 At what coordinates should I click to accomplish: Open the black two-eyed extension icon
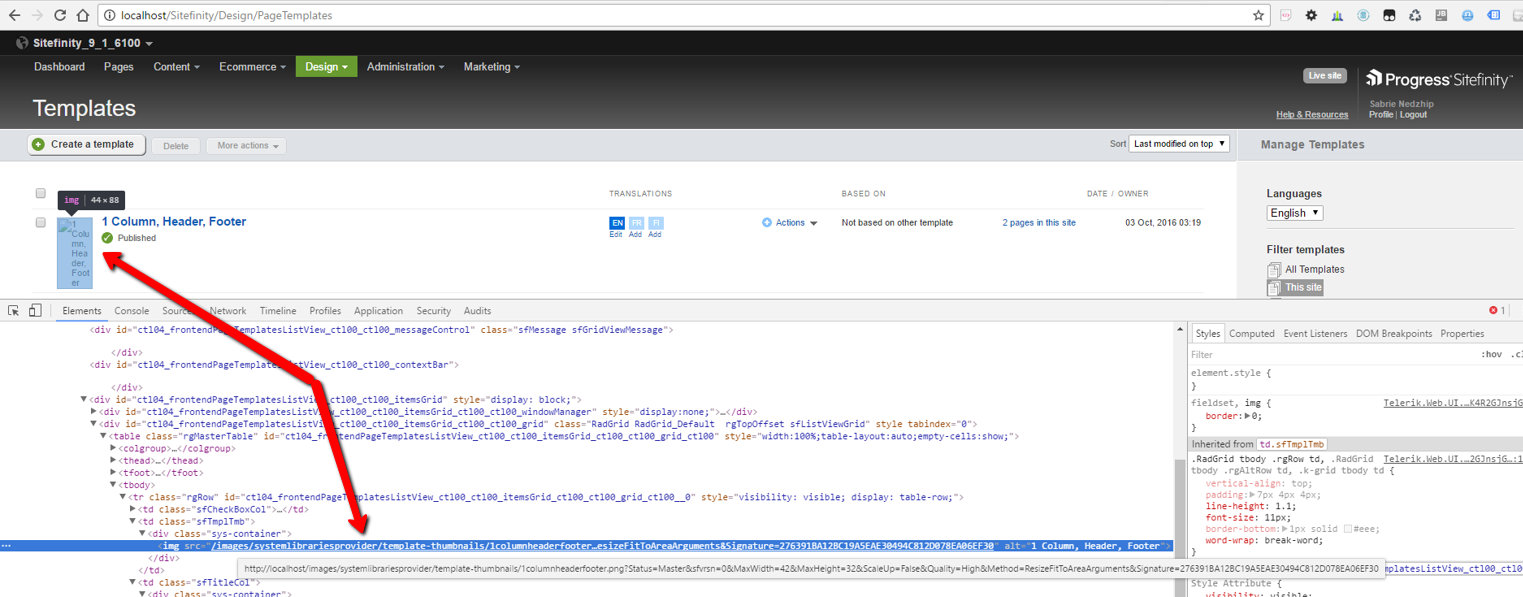coord(1389,15)
